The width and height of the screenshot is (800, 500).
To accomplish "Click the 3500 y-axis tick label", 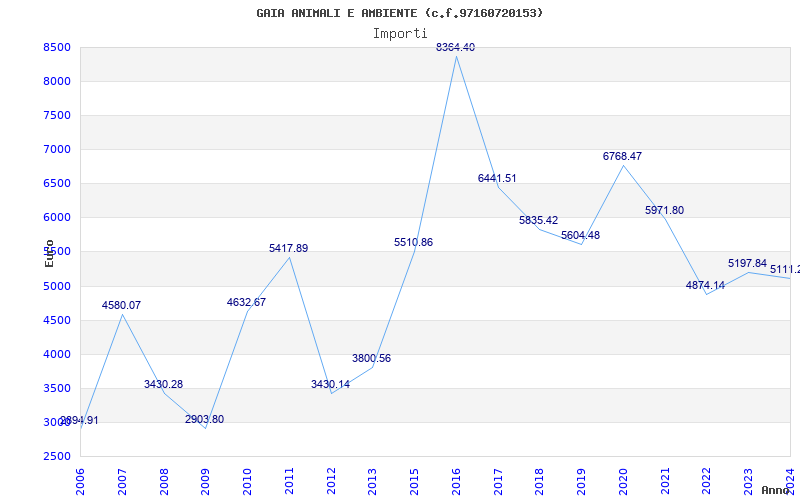I will click(57, 388).
